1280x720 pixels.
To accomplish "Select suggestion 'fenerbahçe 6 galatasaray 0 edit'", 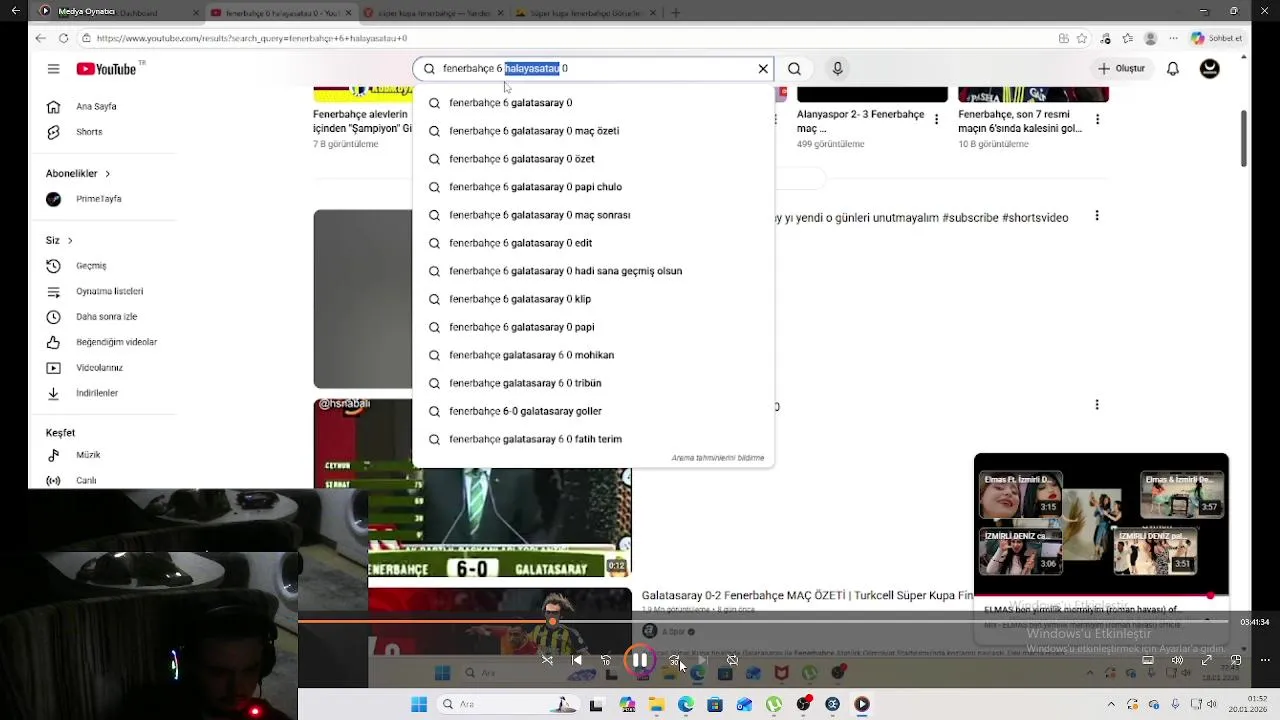I will tap(593, 243).
